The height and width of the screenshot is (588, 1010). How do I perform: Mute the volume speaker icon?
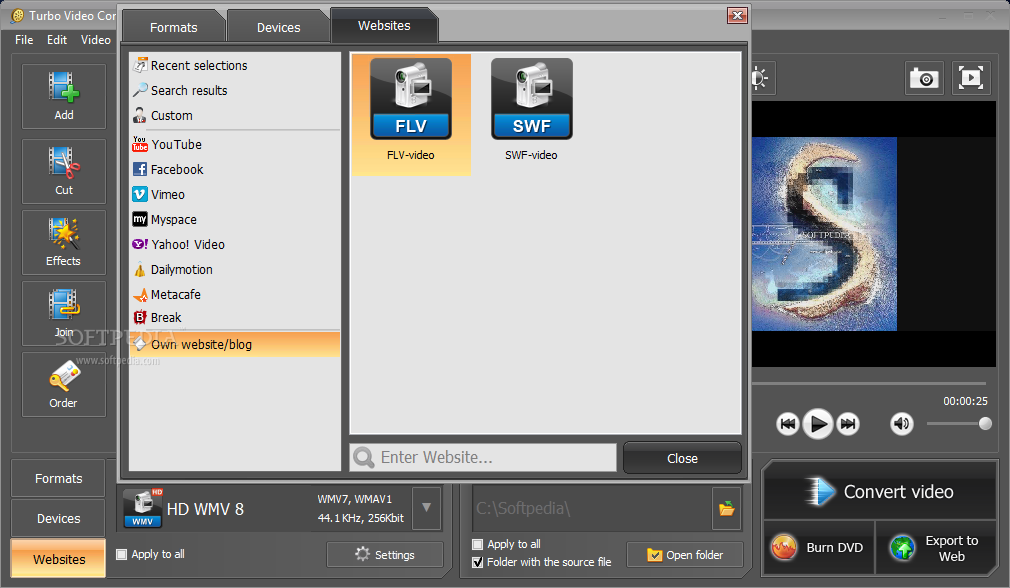click(901, 424)
